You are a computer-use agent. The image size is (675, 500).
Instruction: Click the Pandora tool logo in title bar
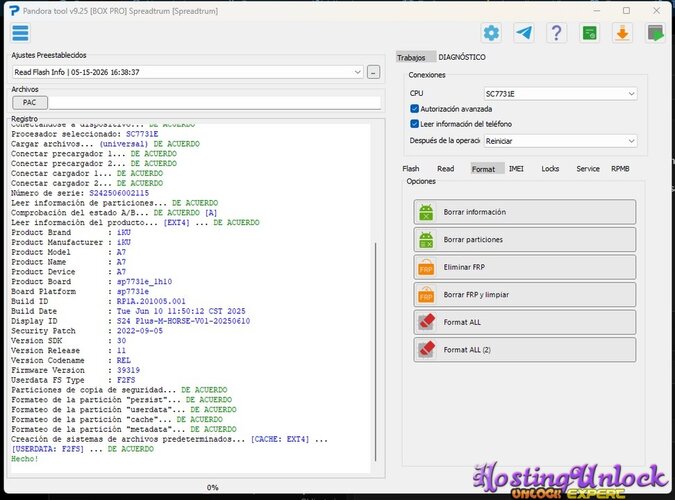(14, 11)
